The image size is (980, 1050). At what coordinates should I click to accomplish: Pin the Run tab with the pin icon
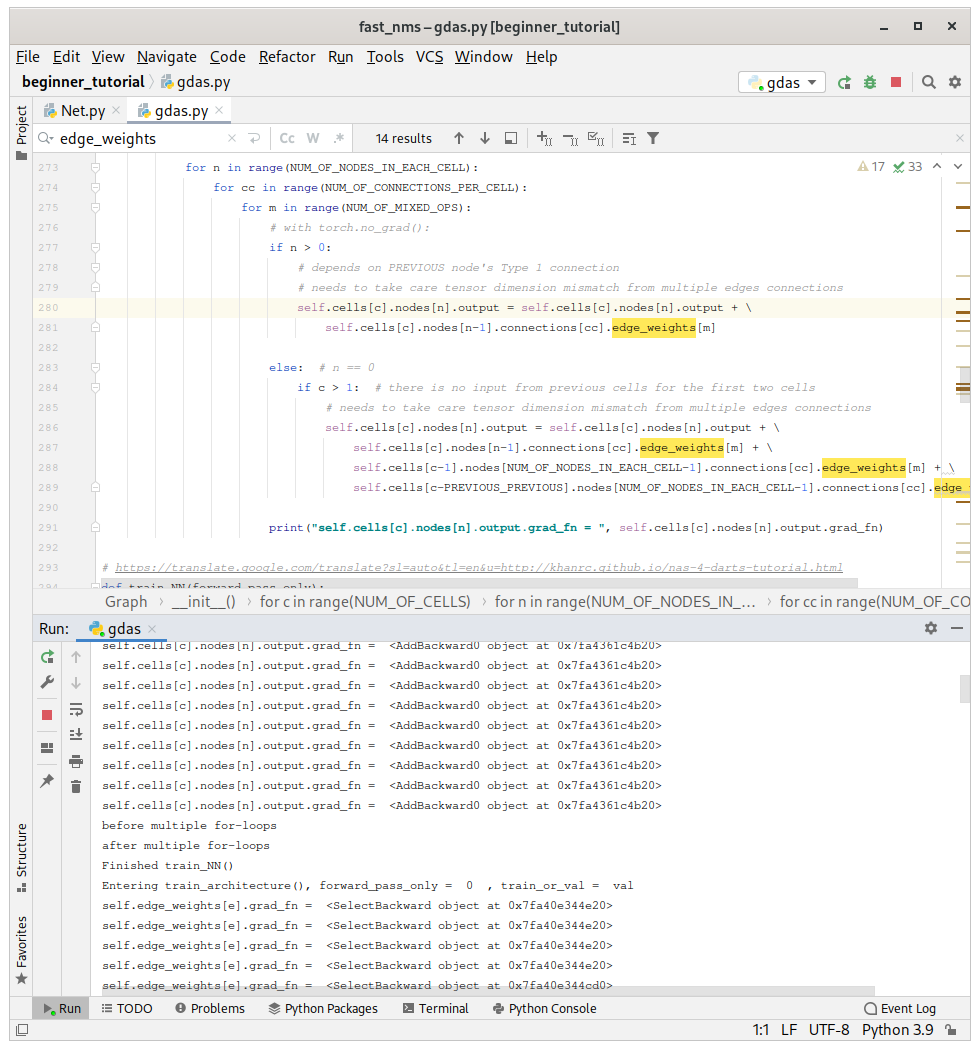[47, 781]
